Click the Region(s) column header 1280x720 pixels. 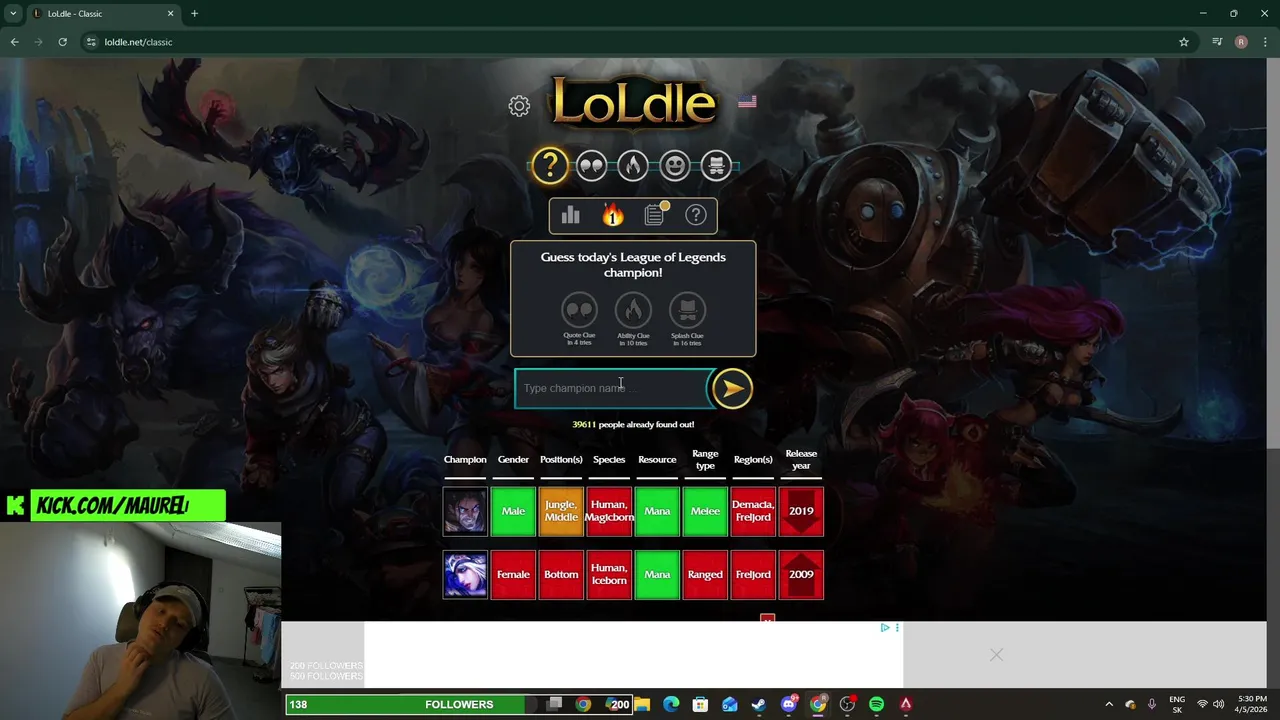pyautogui.click(x=753, y=460)
